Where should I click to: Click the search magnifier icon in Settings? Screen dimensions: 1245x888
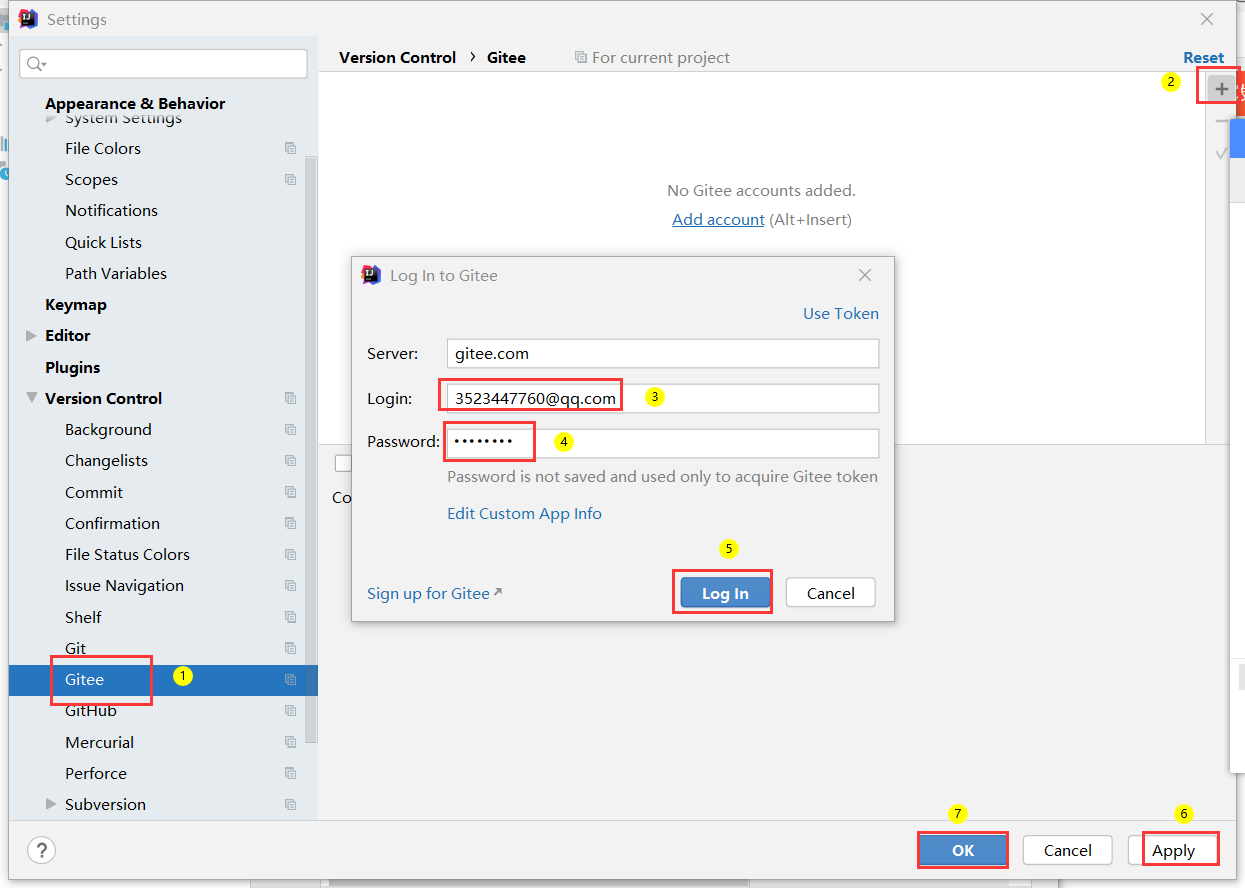point(36,64)
